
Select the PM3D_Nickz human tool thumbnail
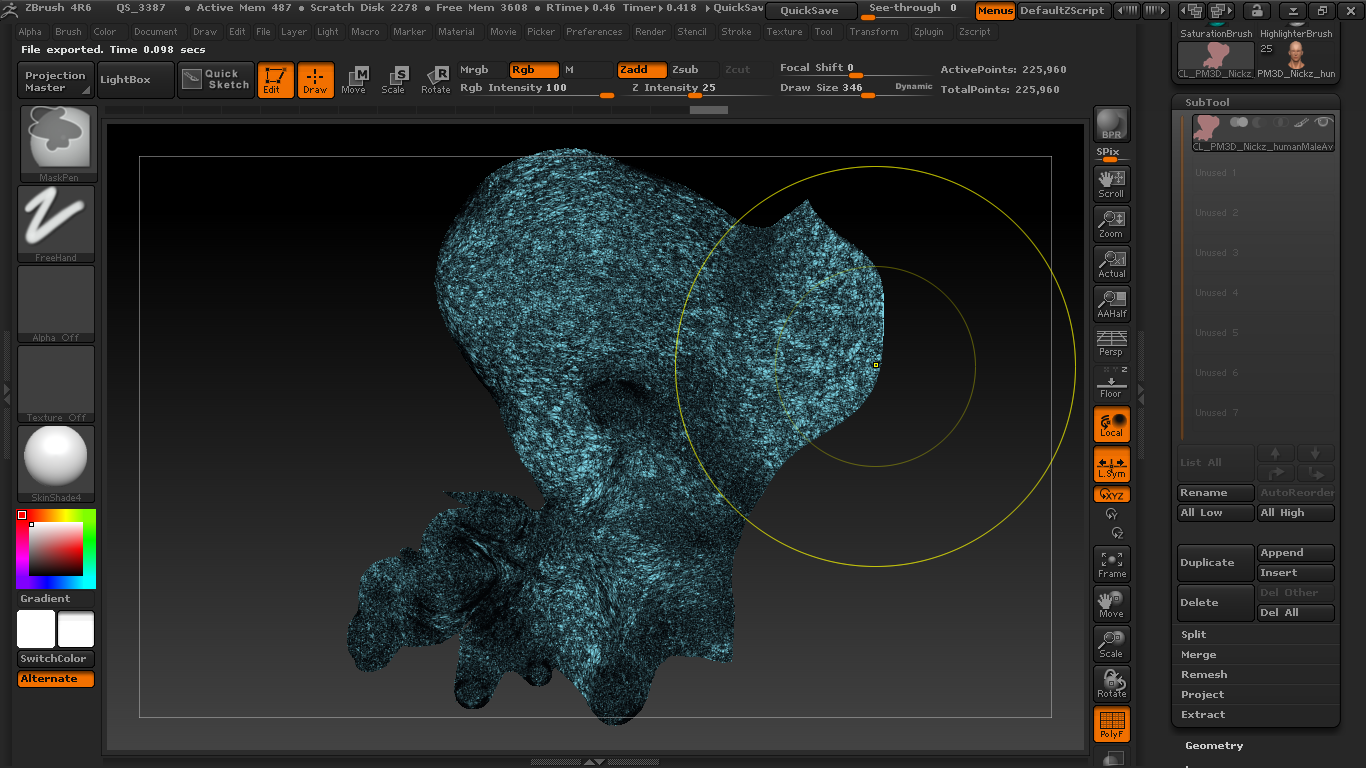1296,58
